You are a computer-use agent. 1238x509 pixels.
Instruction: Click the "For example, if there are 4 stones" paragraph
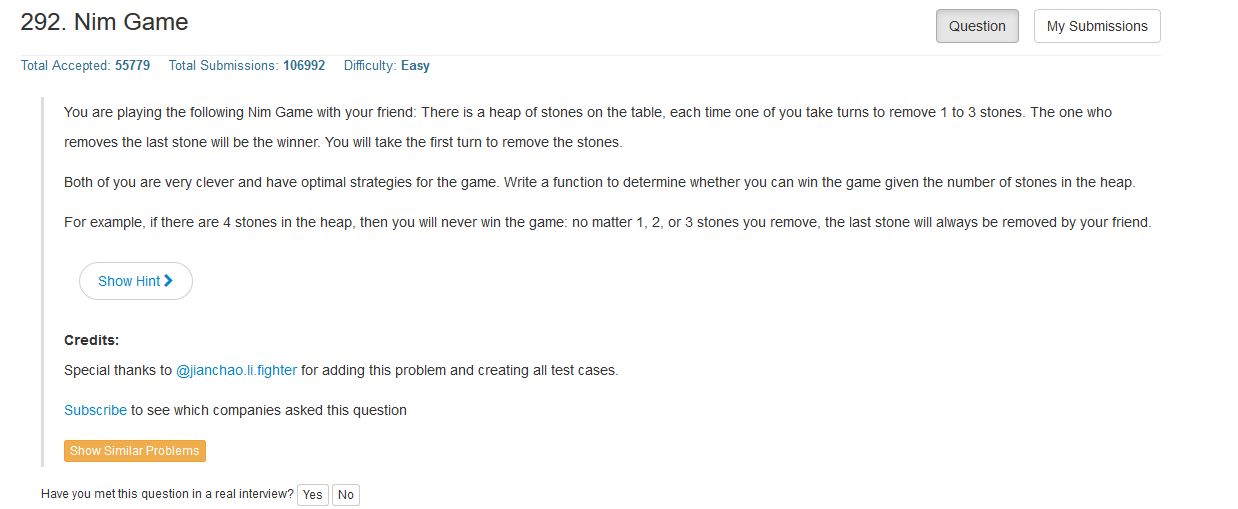click(x=607, y=222)
